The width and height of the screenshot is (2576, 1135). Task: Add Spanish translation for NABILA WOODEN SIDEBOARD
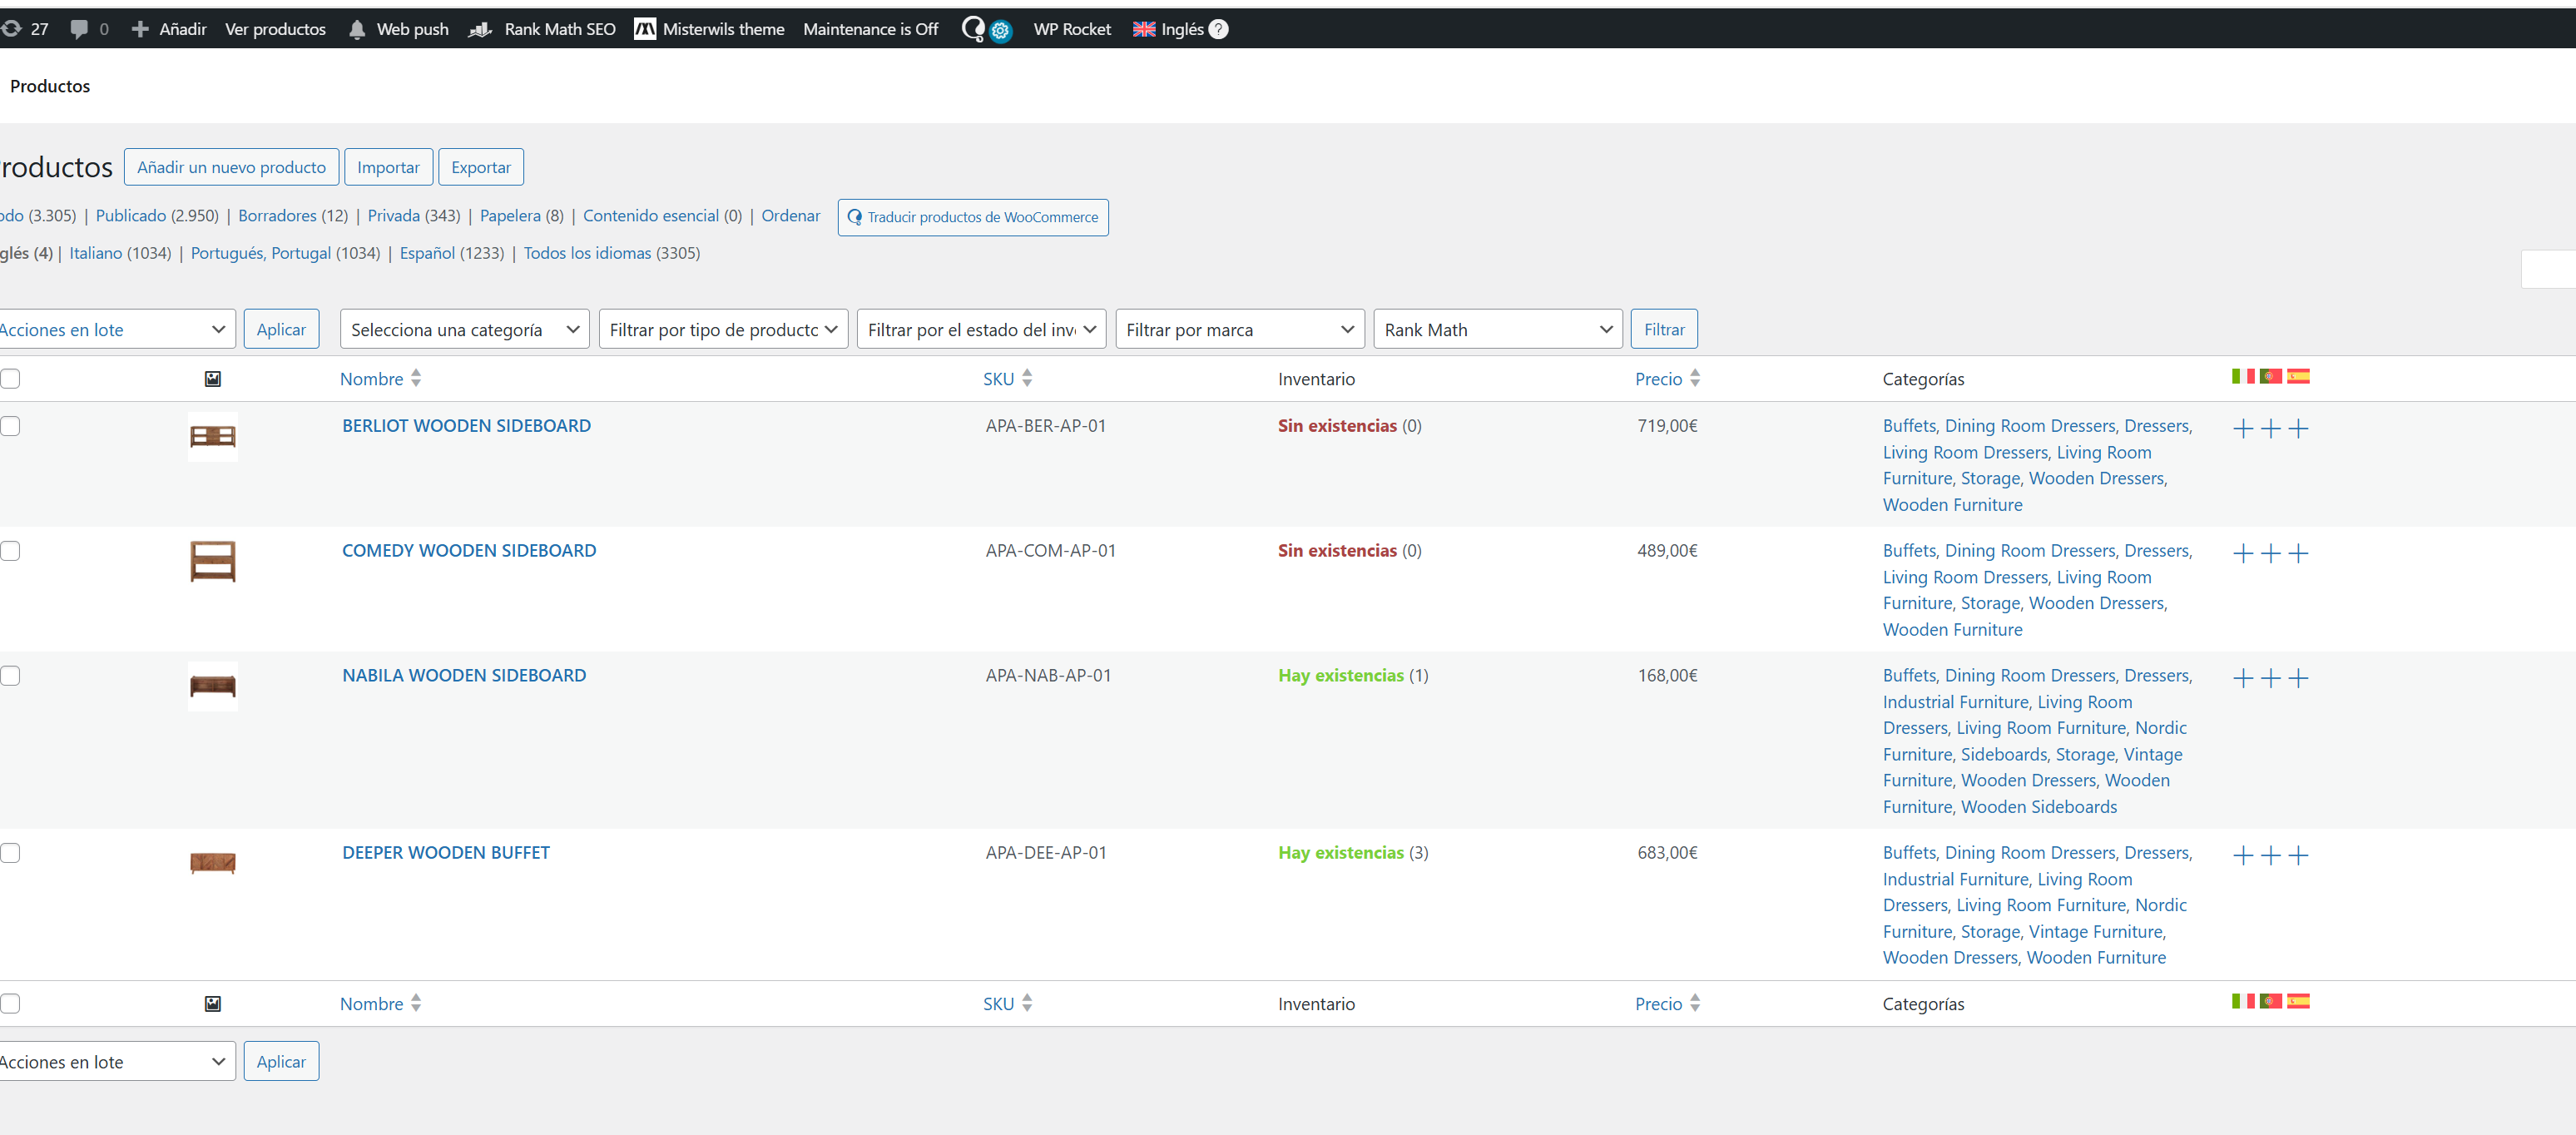tap(2298, 679)
